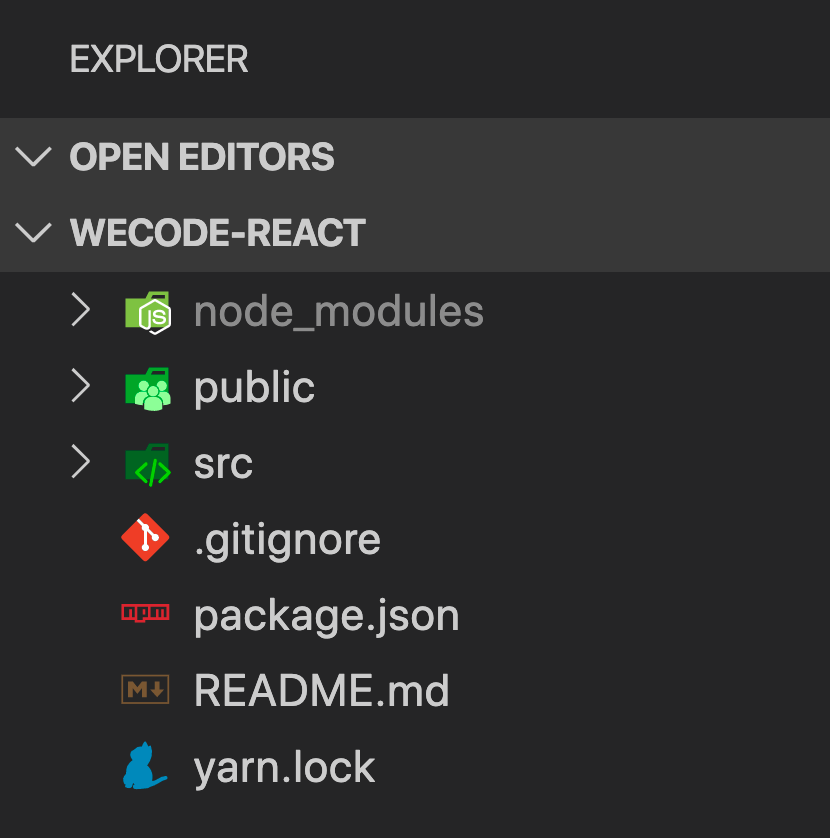Click the green public folder icon
The image size is (830, 838).
pyautogui.click(x=147, y=386)
